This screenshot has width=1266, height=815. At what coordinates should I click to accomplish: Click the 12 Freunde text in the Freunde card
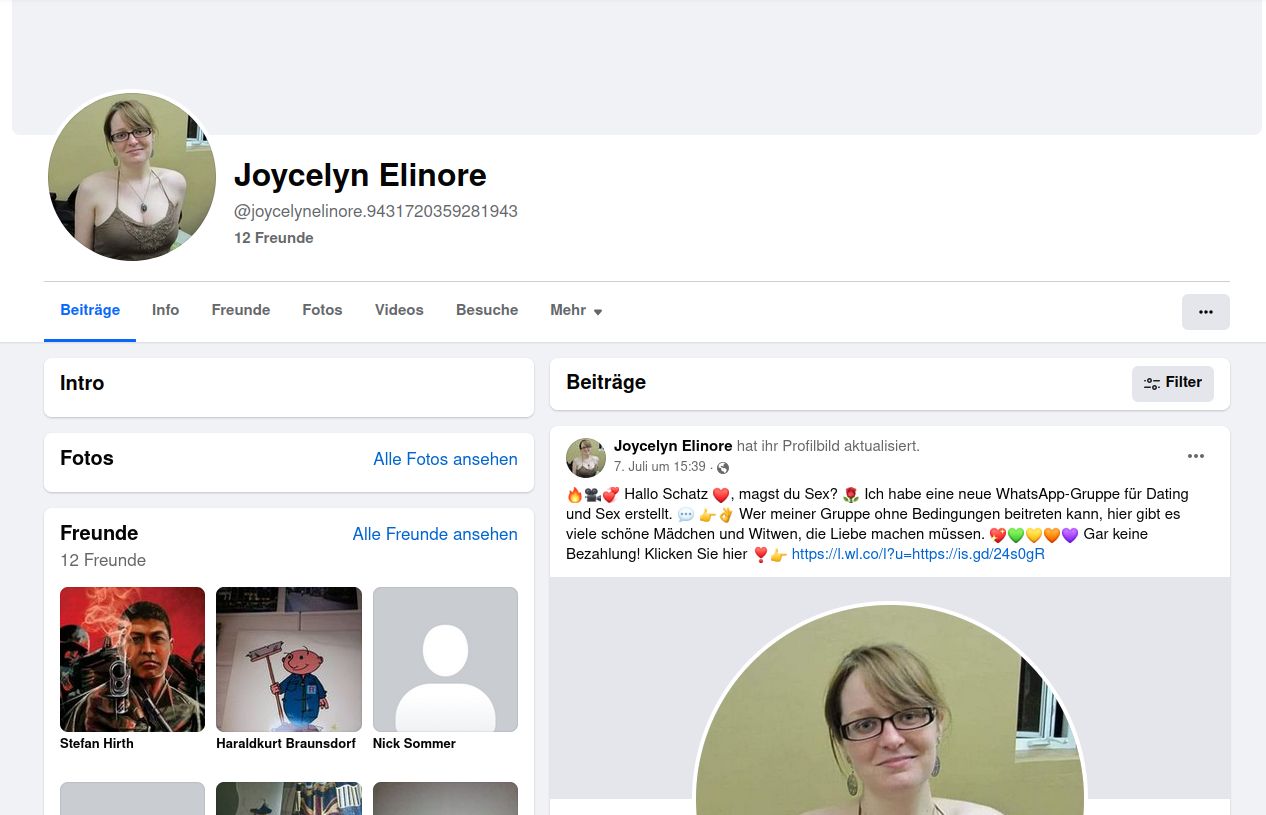point(103,560)
